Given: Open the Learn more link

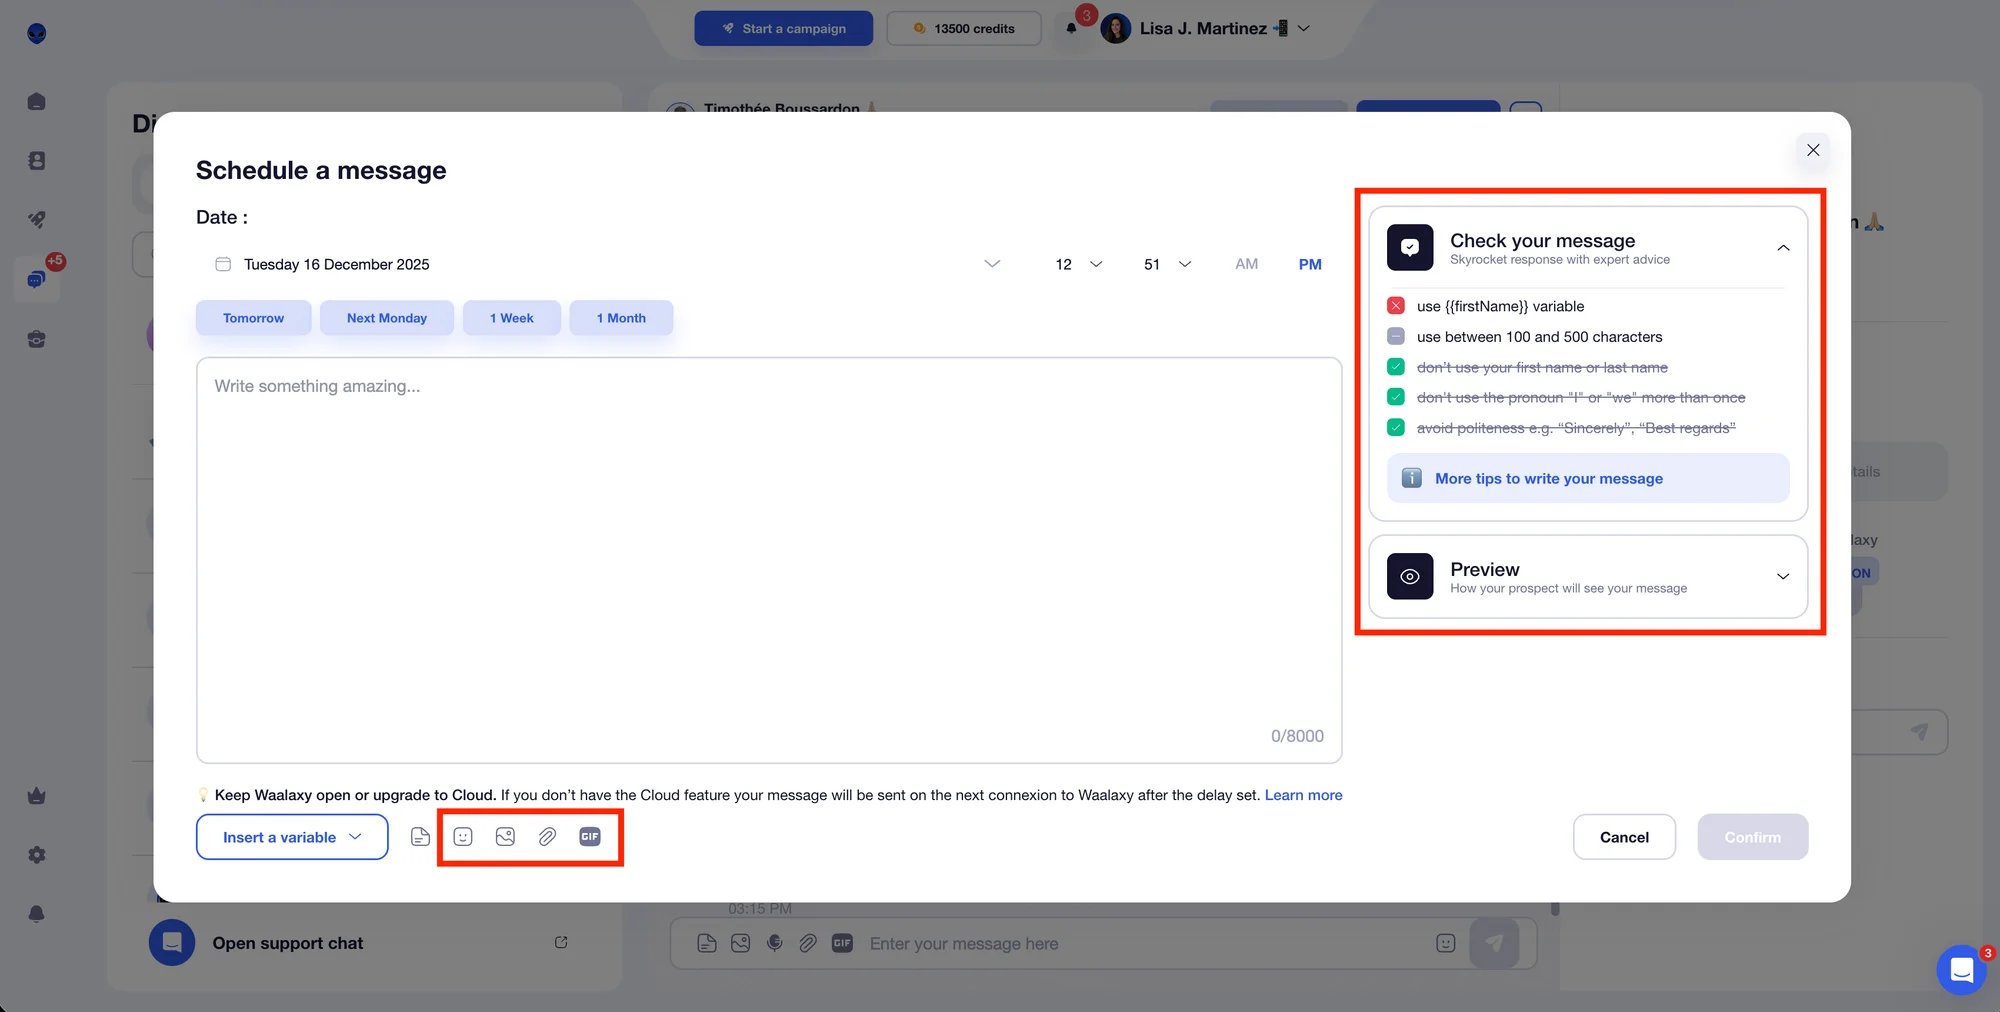Looking at the screenshot, I should (1303, 795).
